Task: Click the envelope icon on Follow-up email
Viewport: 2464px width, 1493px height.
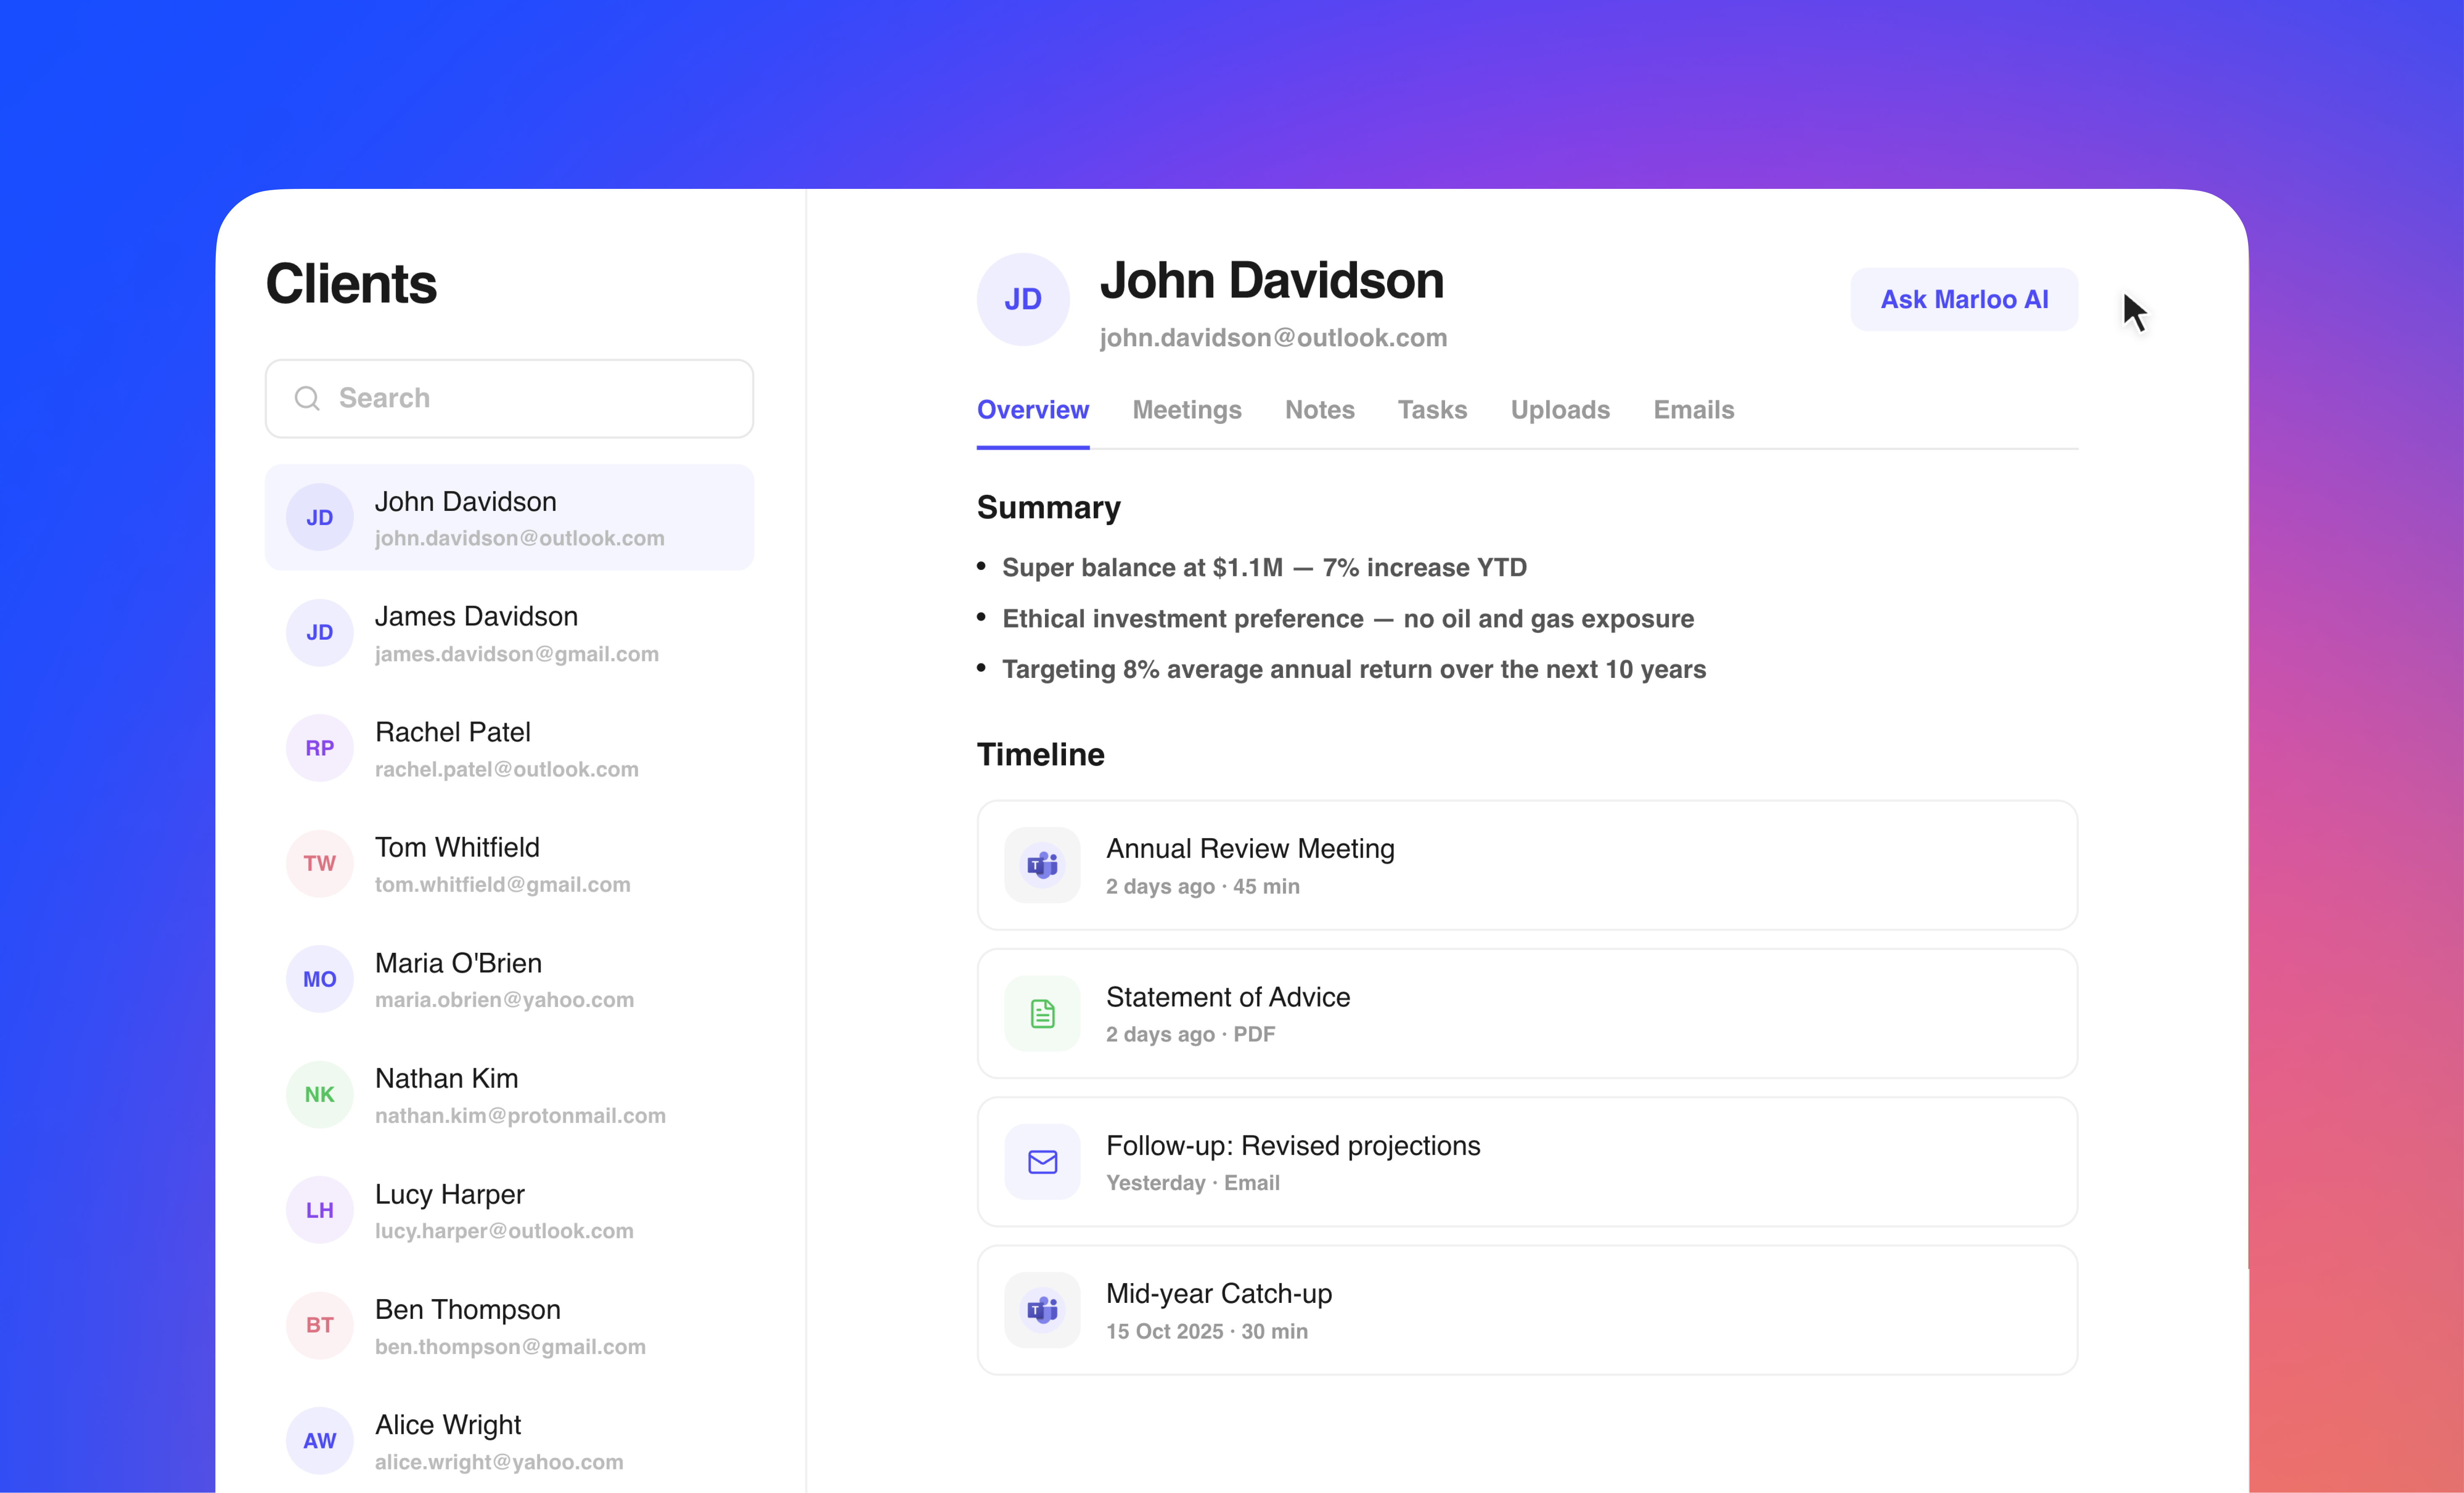Action: coord(1042,1161)
